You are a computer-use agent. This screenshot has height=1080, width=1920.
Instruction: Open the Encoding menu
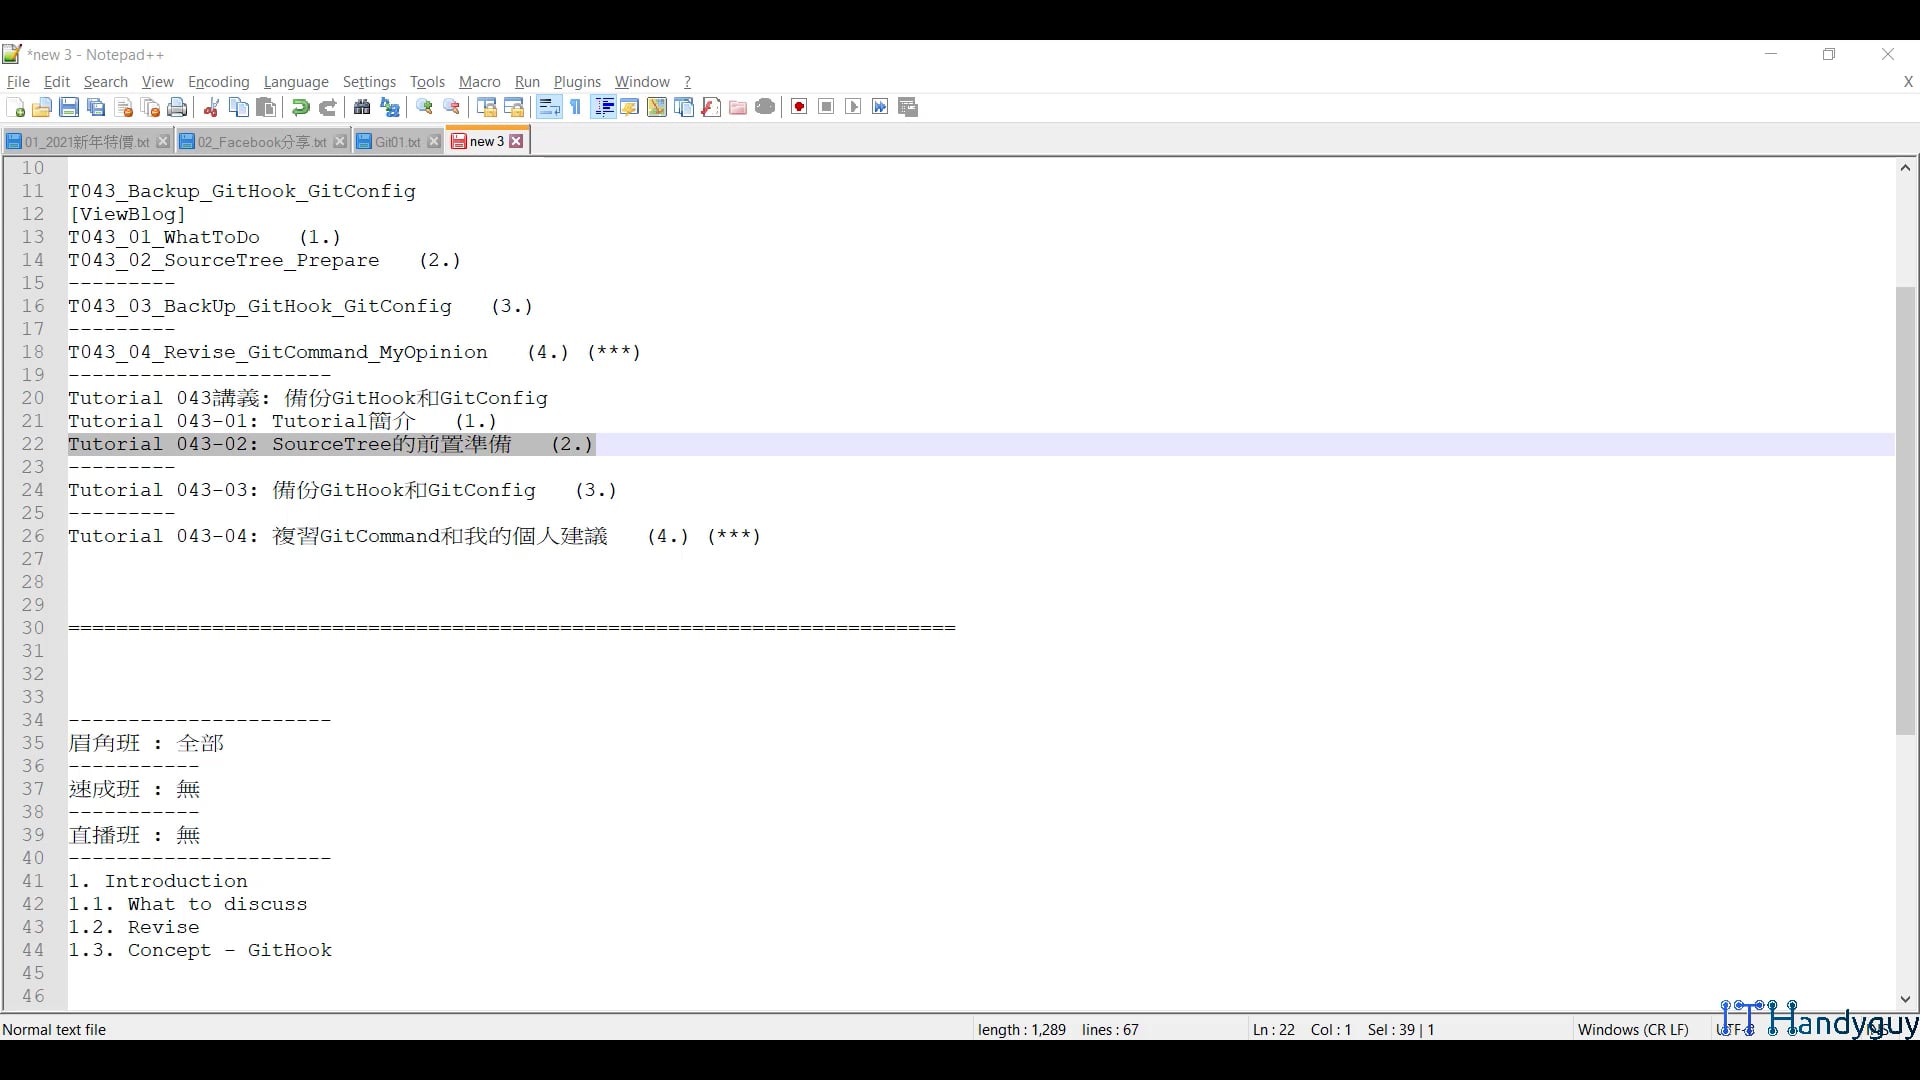pyautogui.click(x=218, y=82)
